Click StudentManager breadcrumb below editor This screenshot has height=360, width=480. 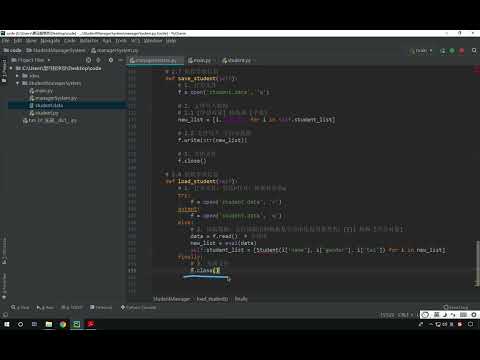pos(172,299)
